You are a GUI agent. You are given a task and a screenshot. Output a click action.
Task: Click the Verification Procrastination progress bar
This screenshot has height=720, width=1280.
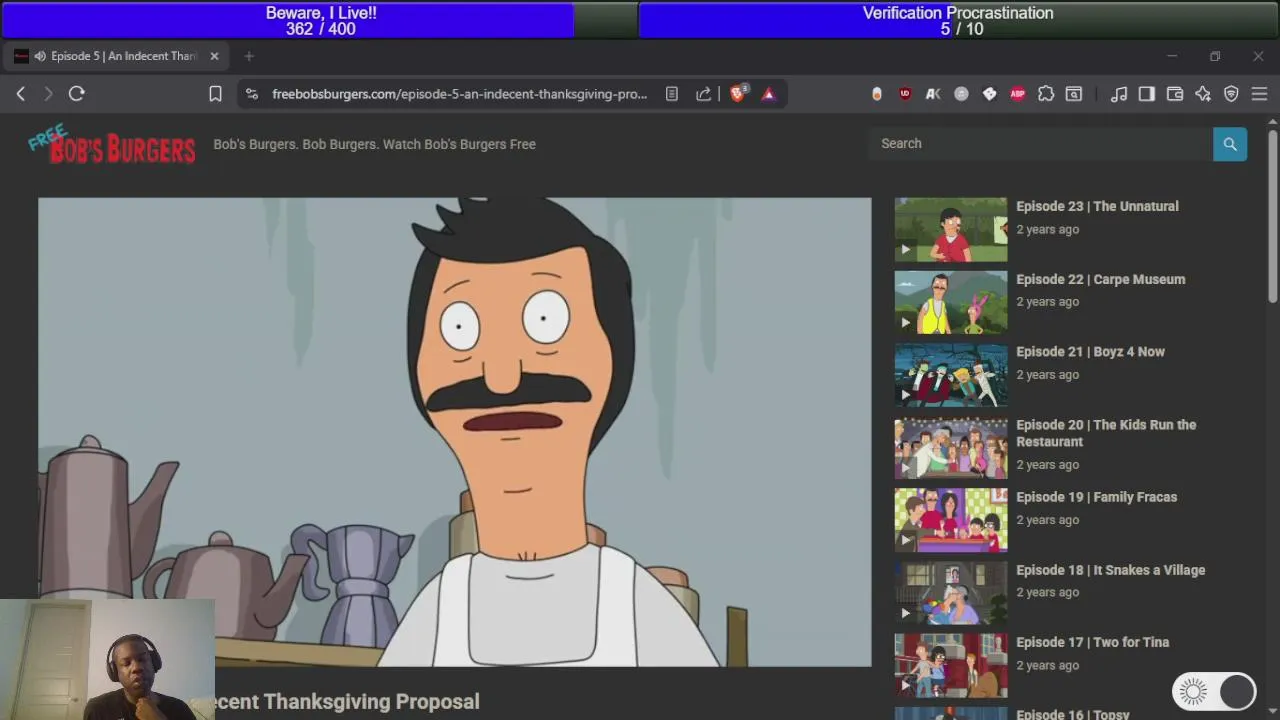pos(958,20)
